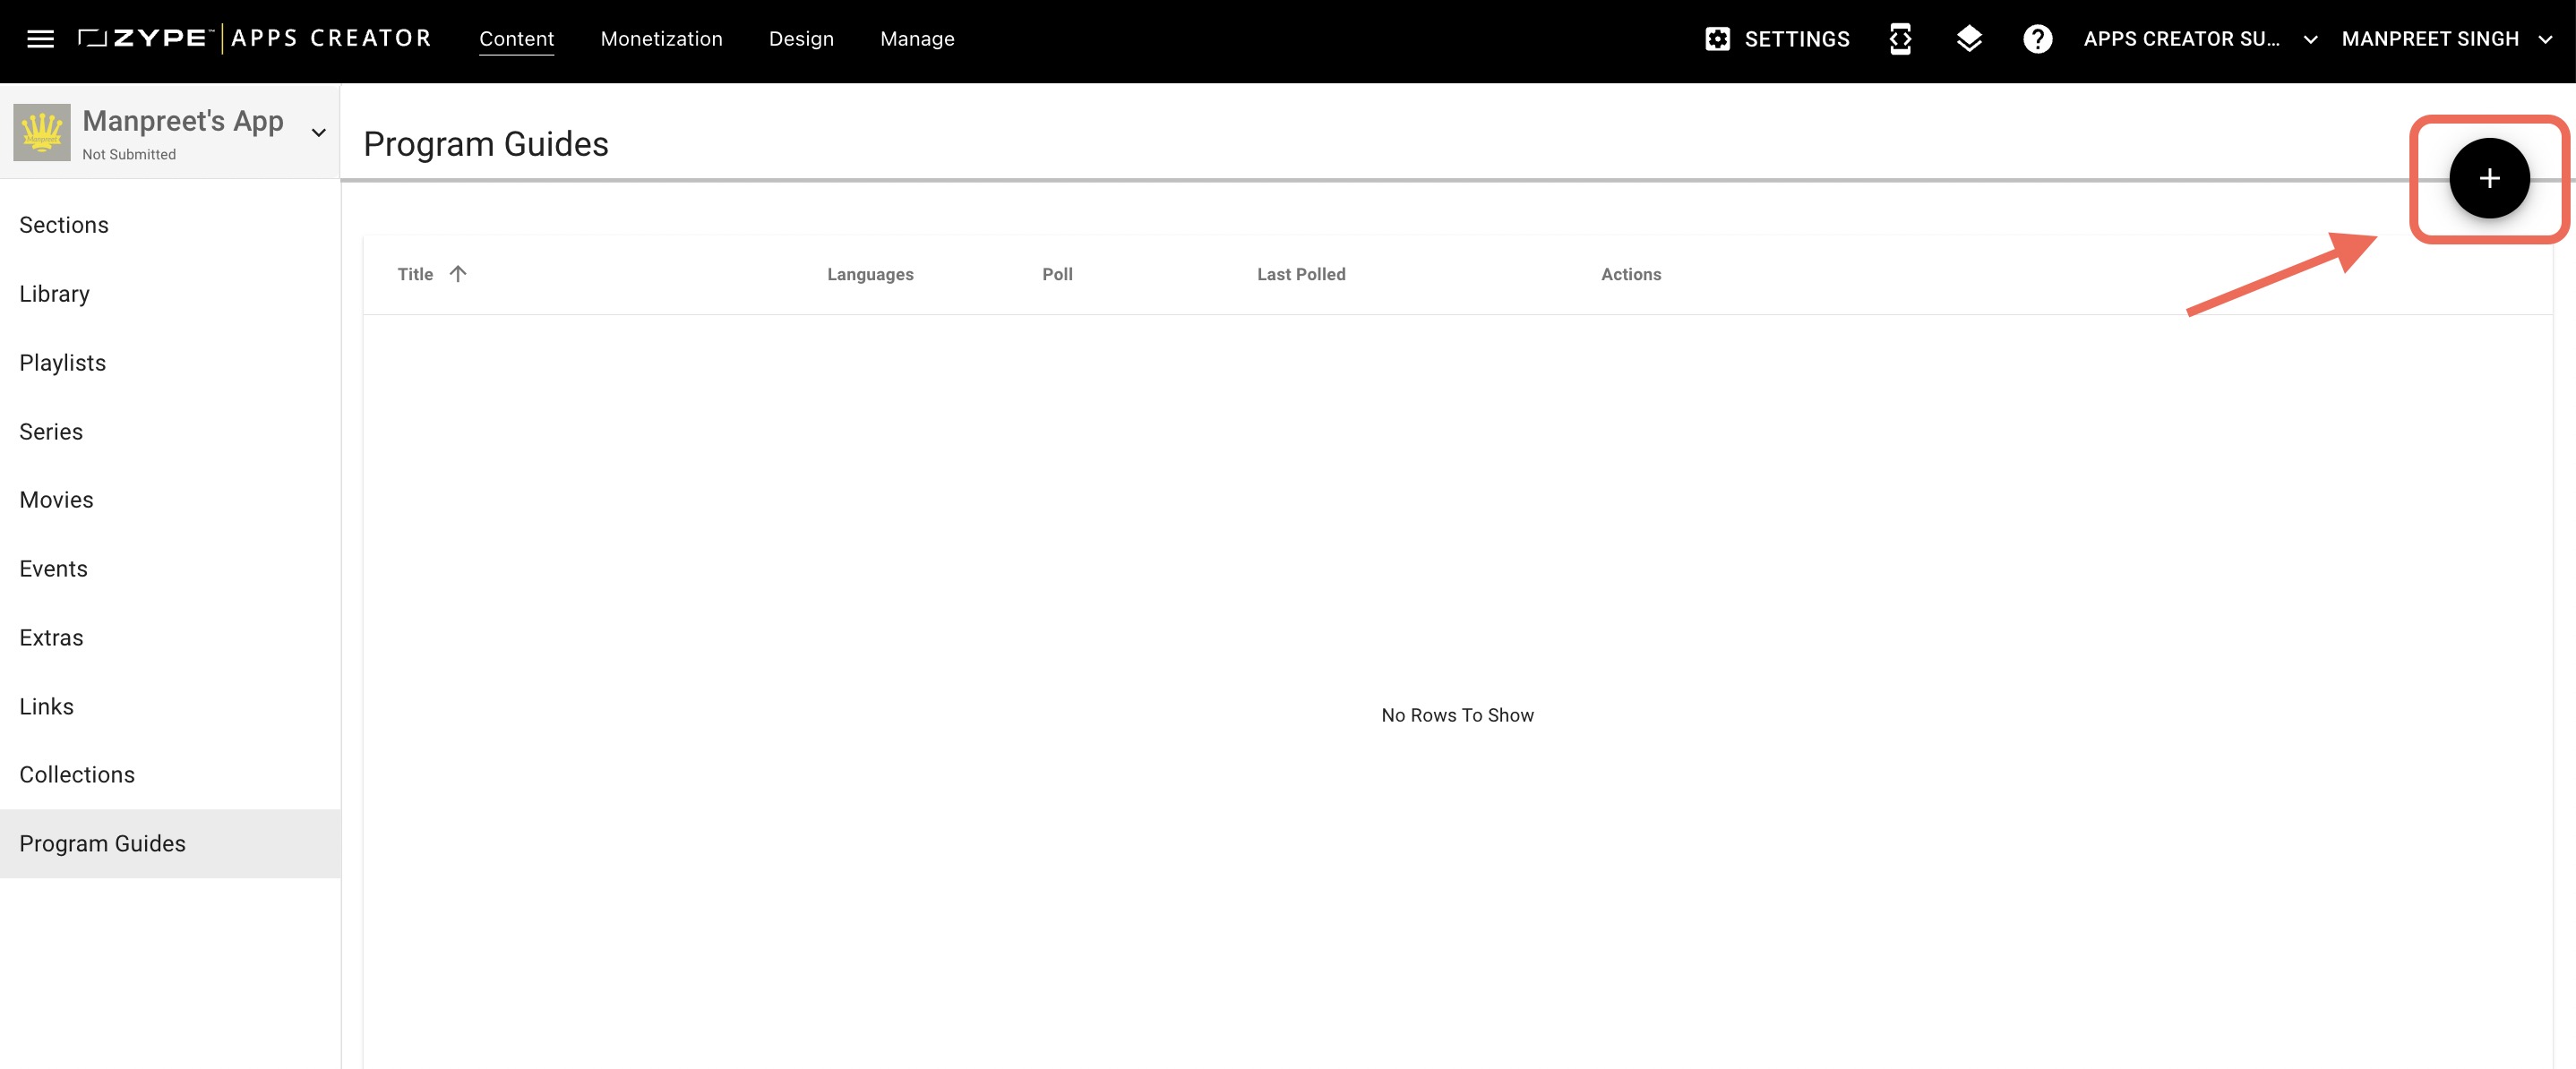
Task: Open Sections in the sidebar
Action: [170, 225]
